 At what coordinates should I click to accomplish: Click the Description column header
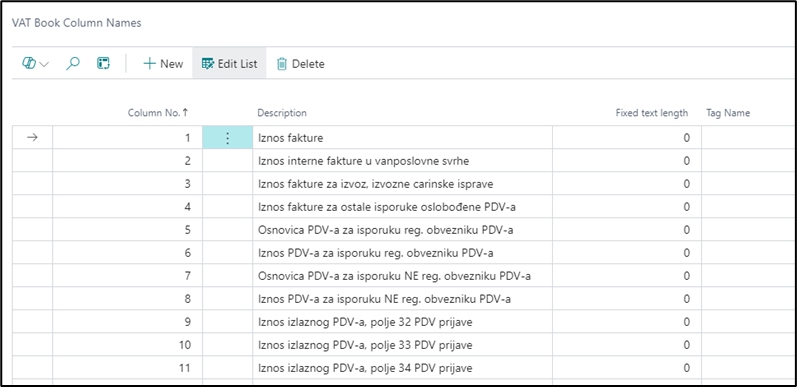(x=282, y=113)
